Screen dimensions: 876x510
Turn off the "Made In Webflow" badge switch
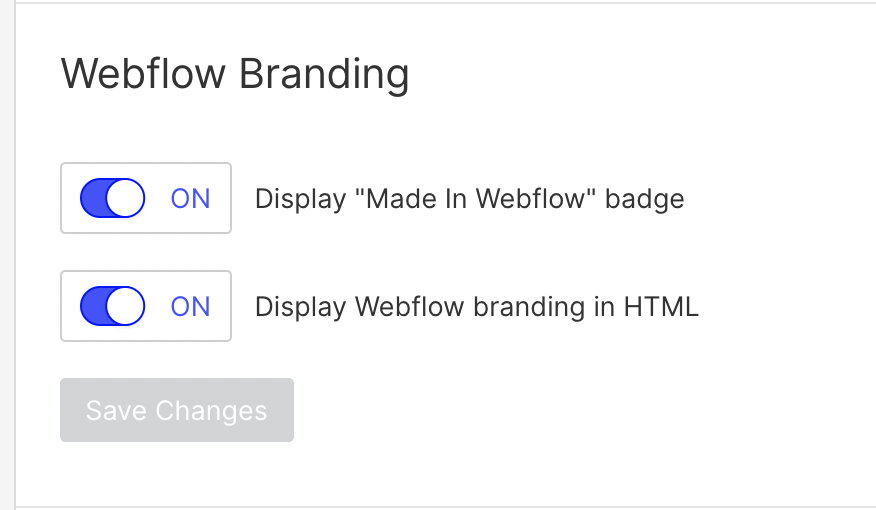pyautogui.click(x=112, y=198)
